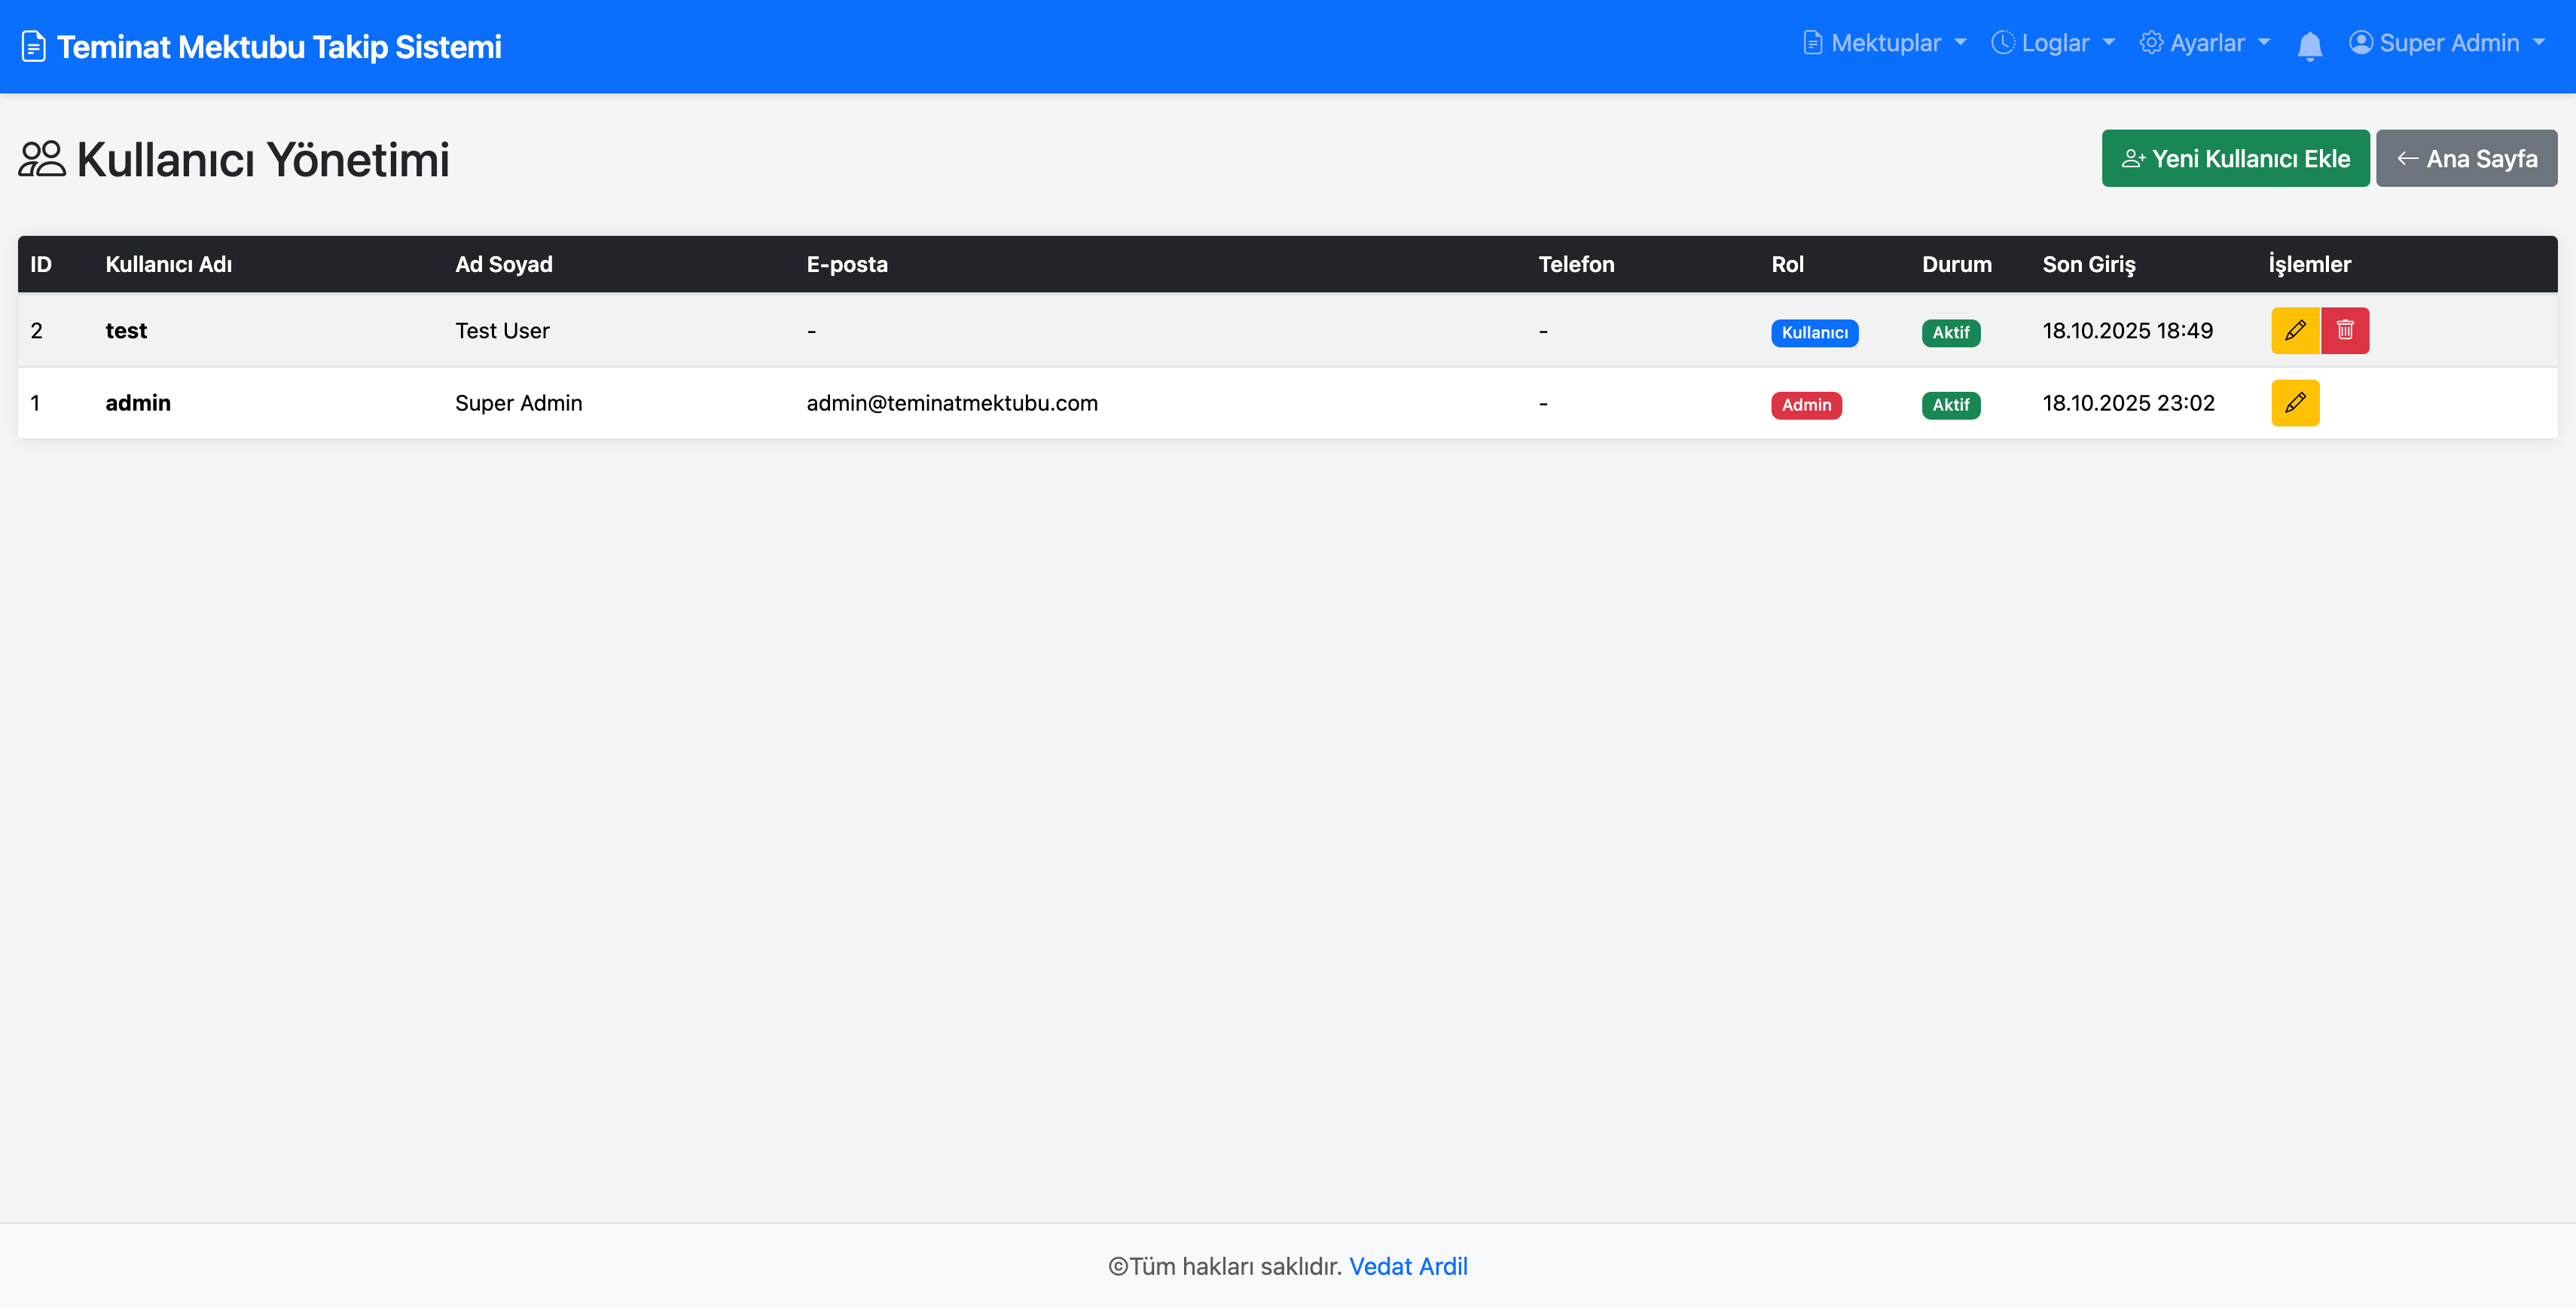Click the users icon beside Kullanıcı Yönetimi
The width and height of the screenshot is (2576, 1308).
click(x=42, y=159)
